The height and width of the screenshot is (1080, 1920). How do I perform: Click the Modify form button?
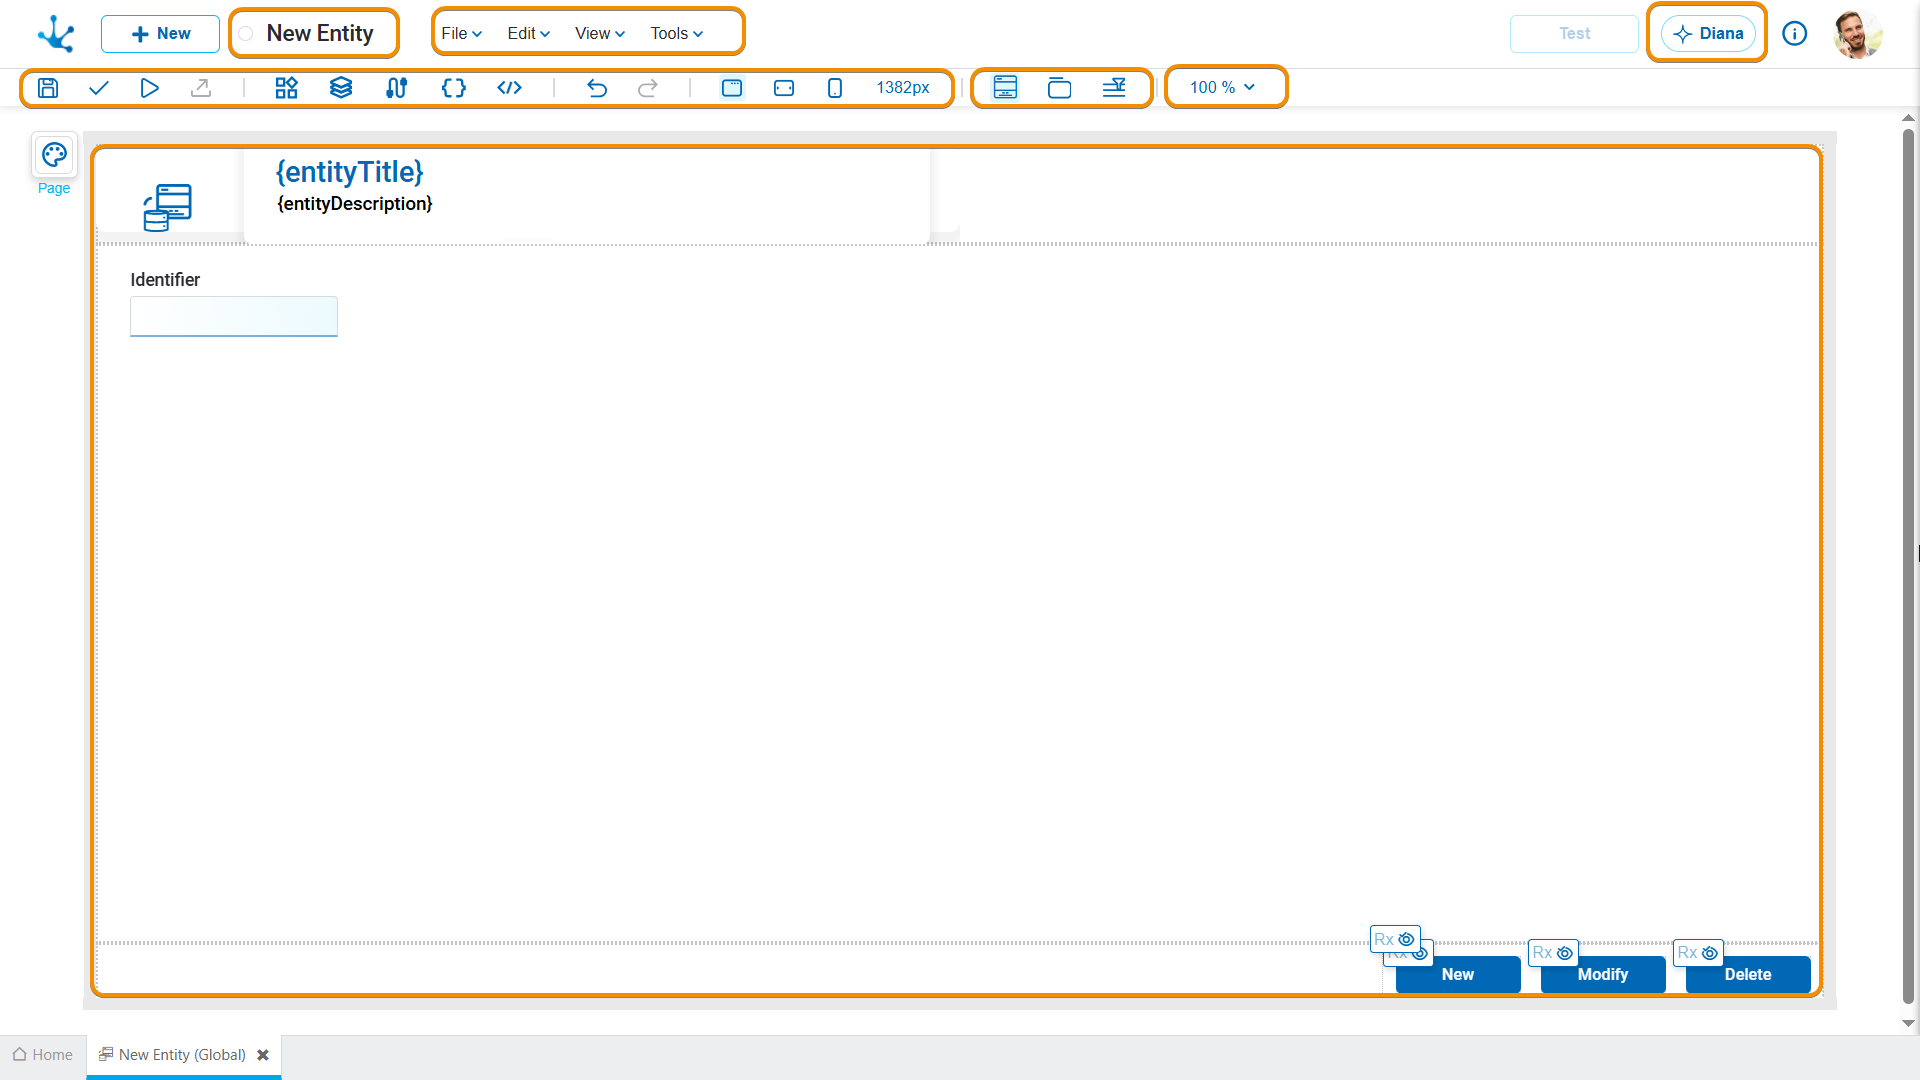pos(1603,974)
